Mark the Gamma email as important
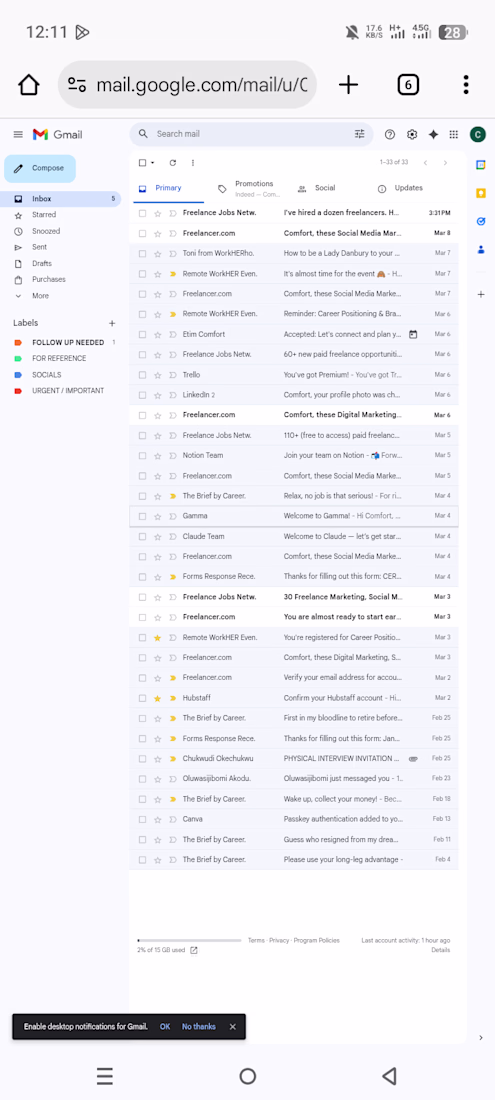 172,516
